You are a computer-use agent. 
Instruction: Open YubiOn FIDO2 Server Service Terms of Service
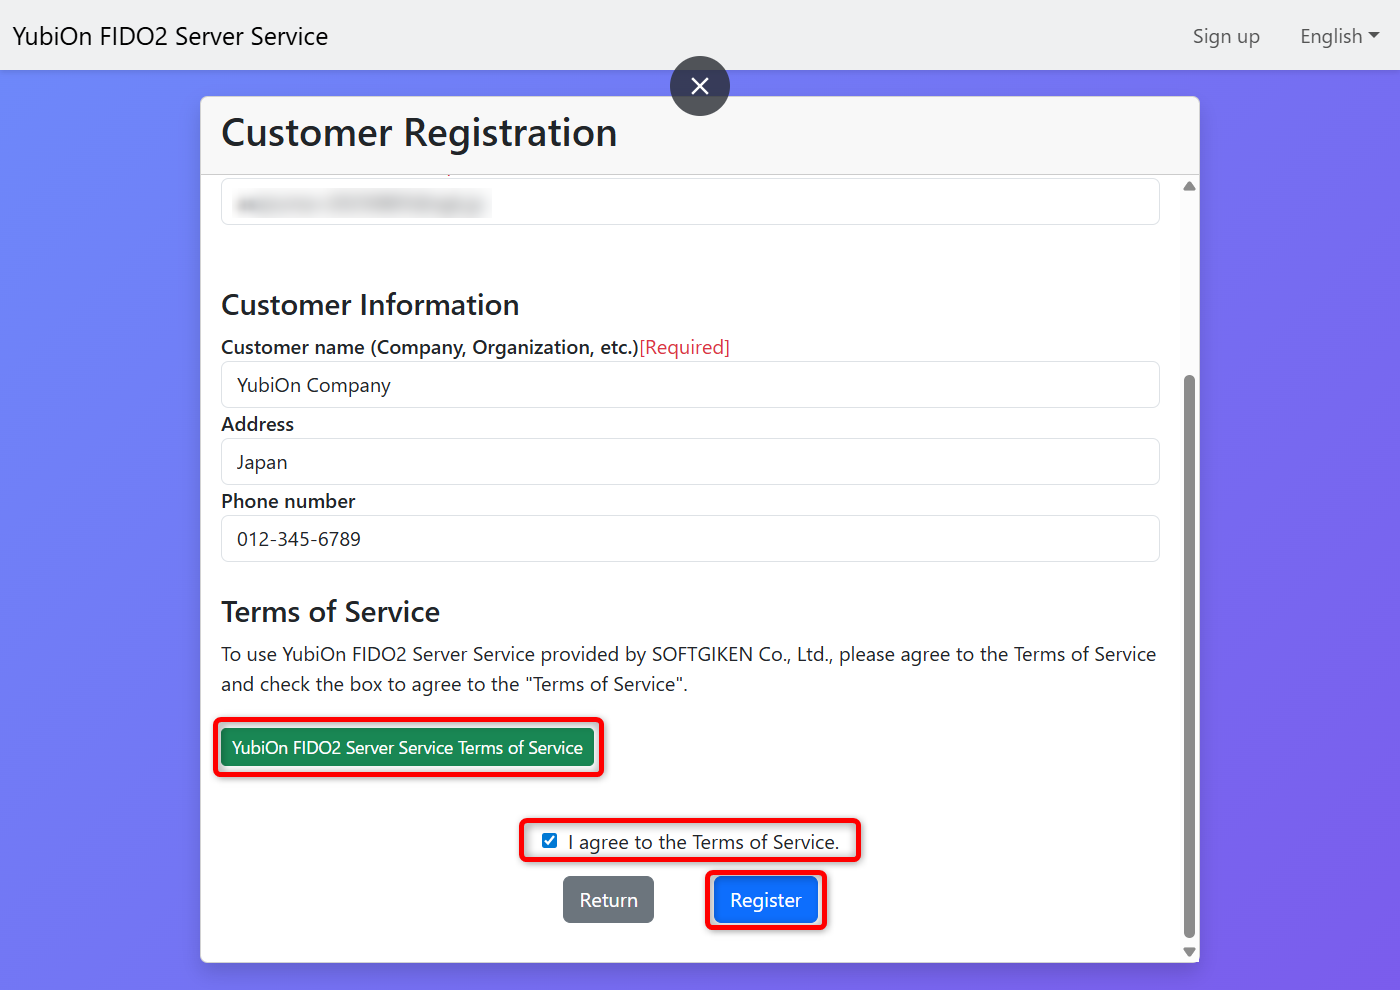tap(408, 747)
